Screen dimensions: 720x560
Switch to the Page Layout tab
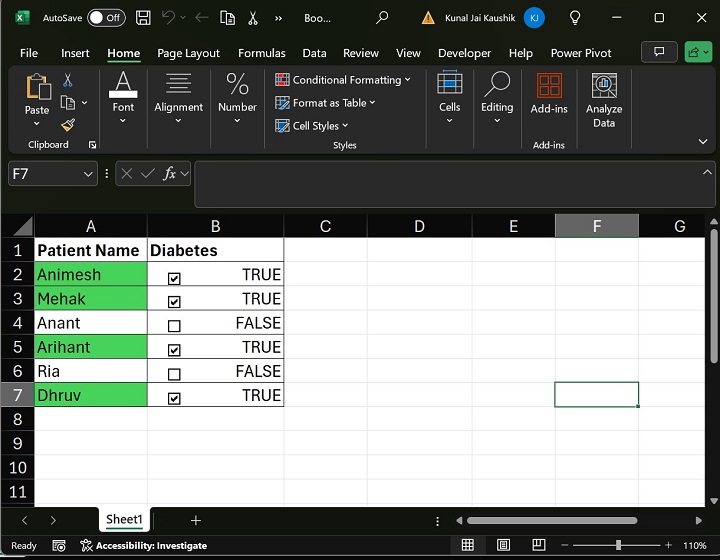[188, 53]
